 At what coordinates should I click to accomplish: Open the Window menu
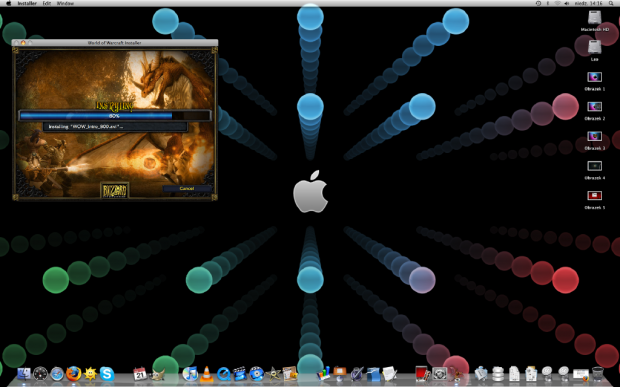click(65, 3)
